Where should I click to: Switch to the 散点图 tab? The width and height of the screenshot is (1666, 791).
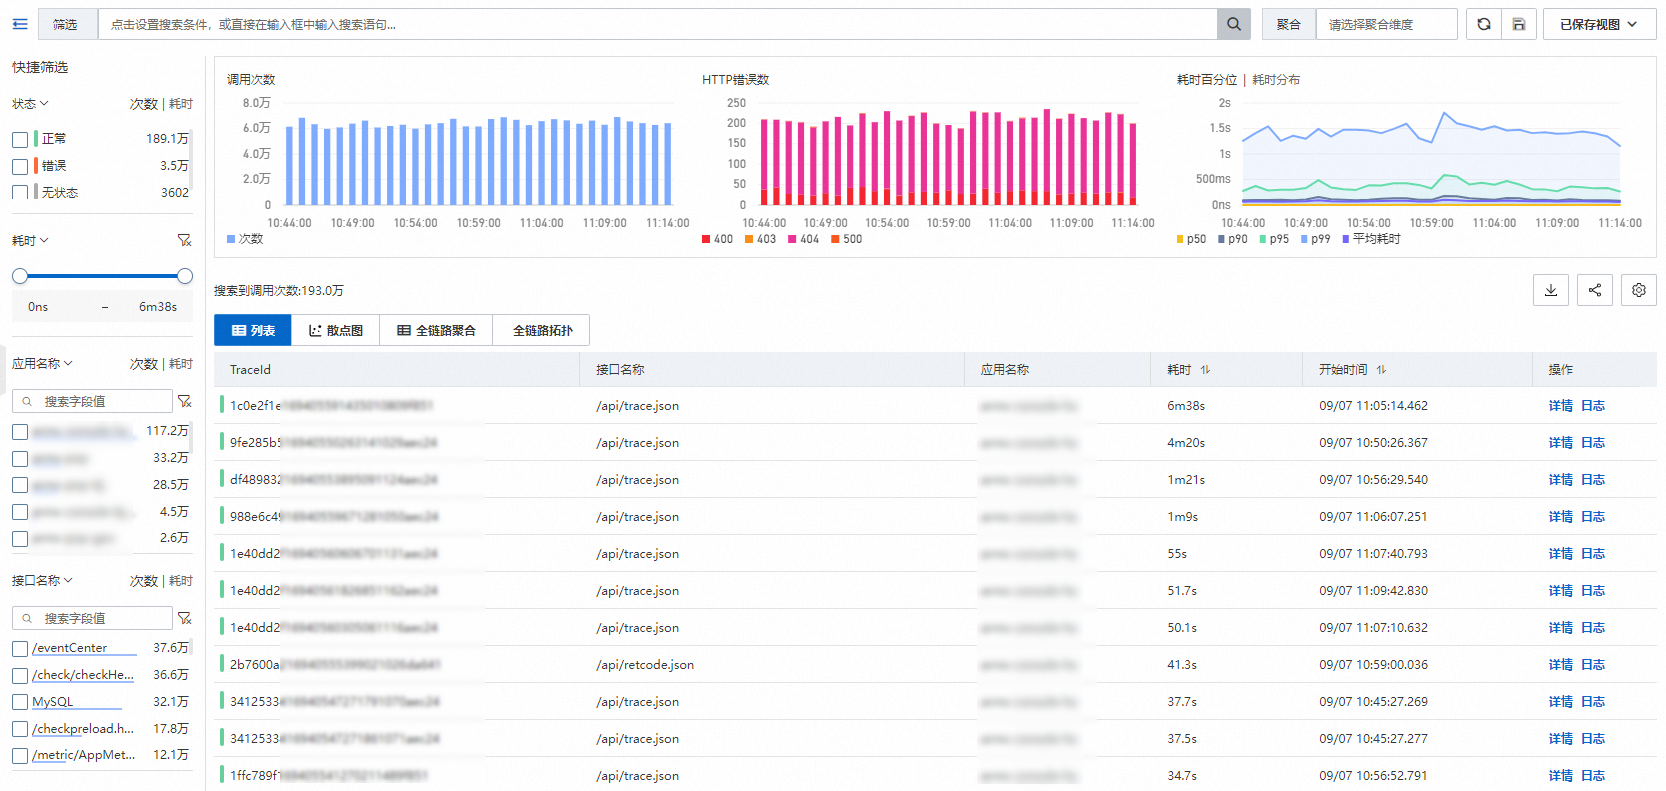click(336, 330)
